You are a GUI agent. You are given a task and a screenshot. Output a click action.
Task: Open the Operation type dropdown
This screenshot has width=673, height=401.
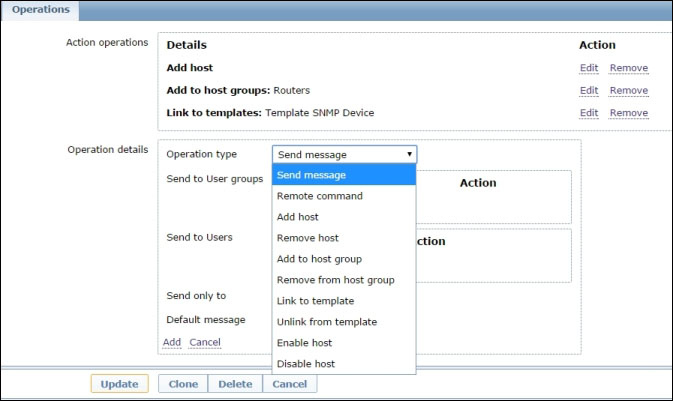click(344, 155)
